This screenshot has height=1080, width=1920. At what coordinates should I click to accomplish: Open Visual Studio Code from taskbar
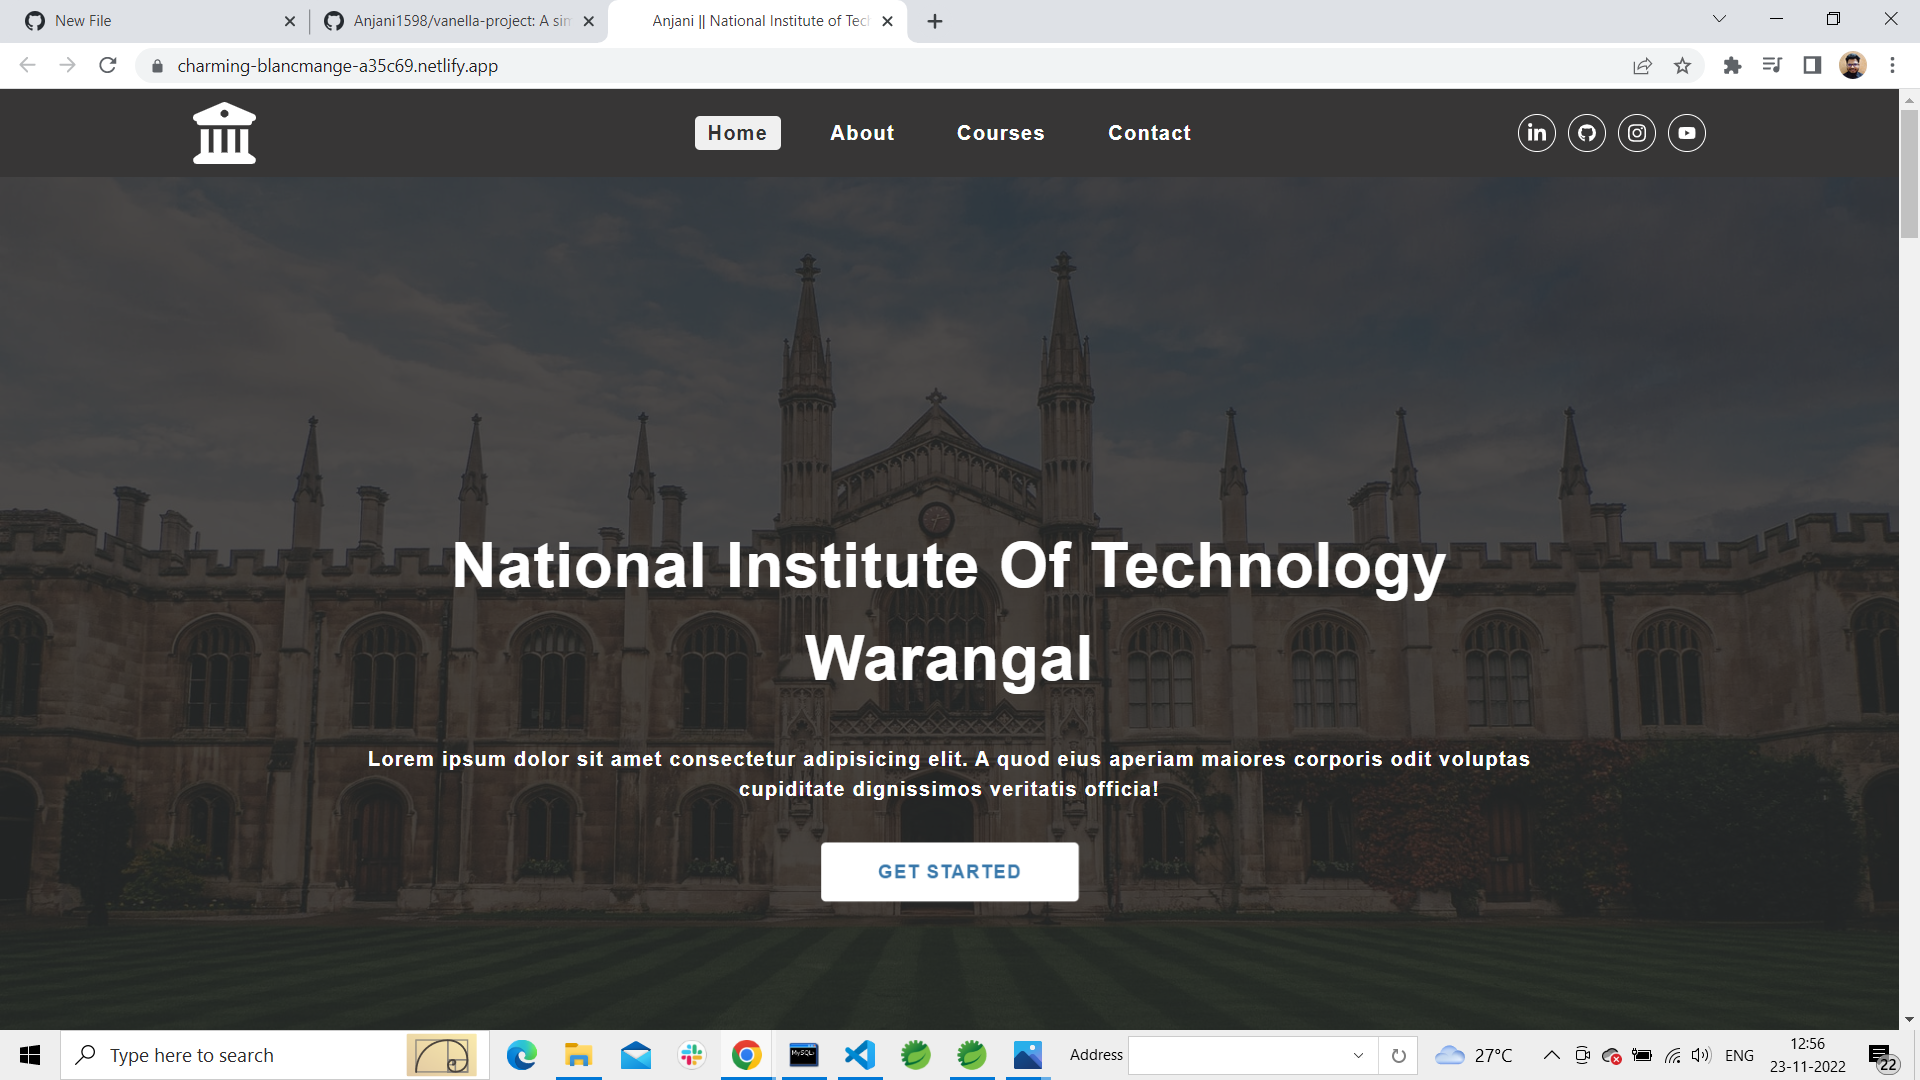pyautogui.click(x=859, y=1055)
